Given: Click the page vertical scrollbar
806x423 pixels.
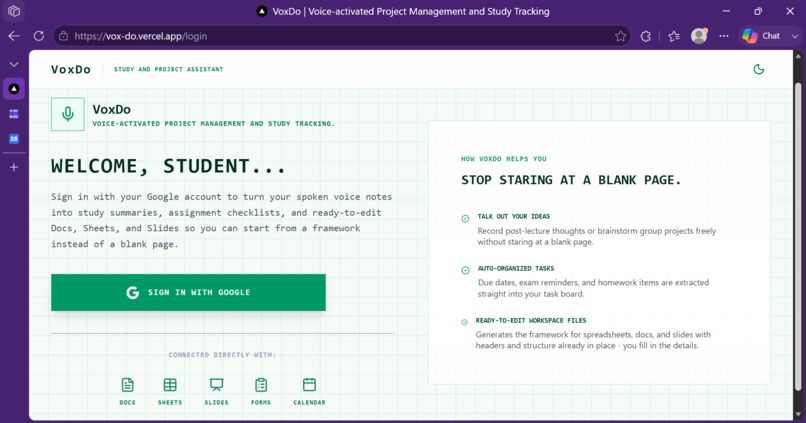Looking at the screenshot, I should pos(798,236).
